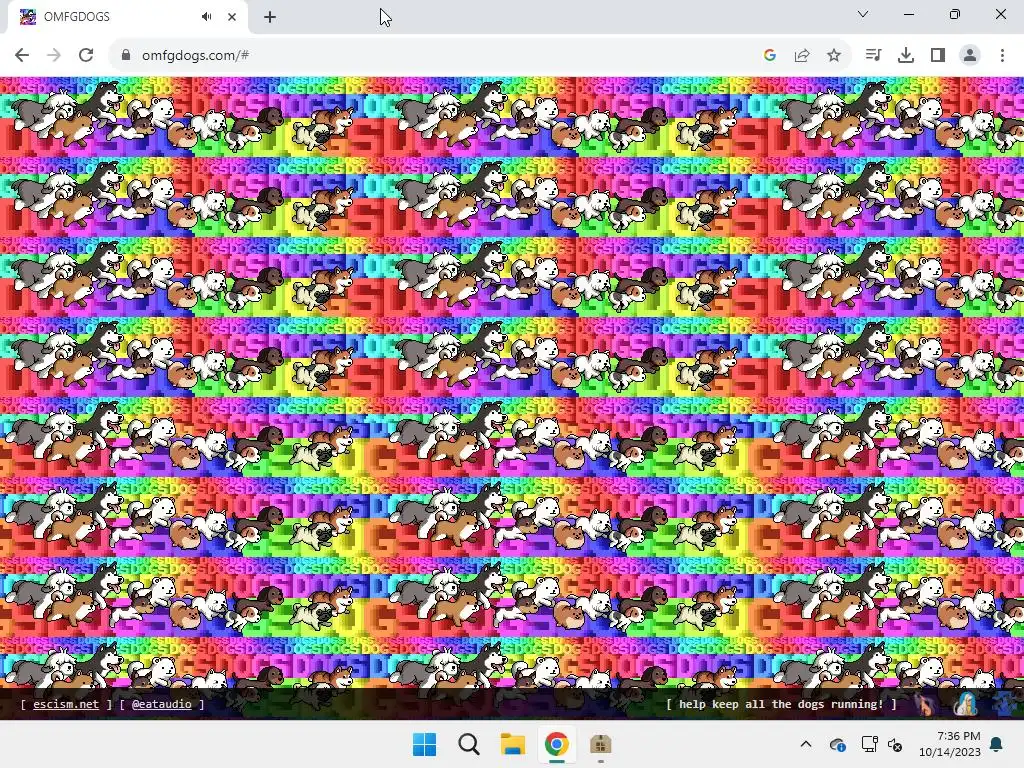The width and height of the screenshot is (1024, 768).
Task: Open the media controls button
Action: (874, 56)
